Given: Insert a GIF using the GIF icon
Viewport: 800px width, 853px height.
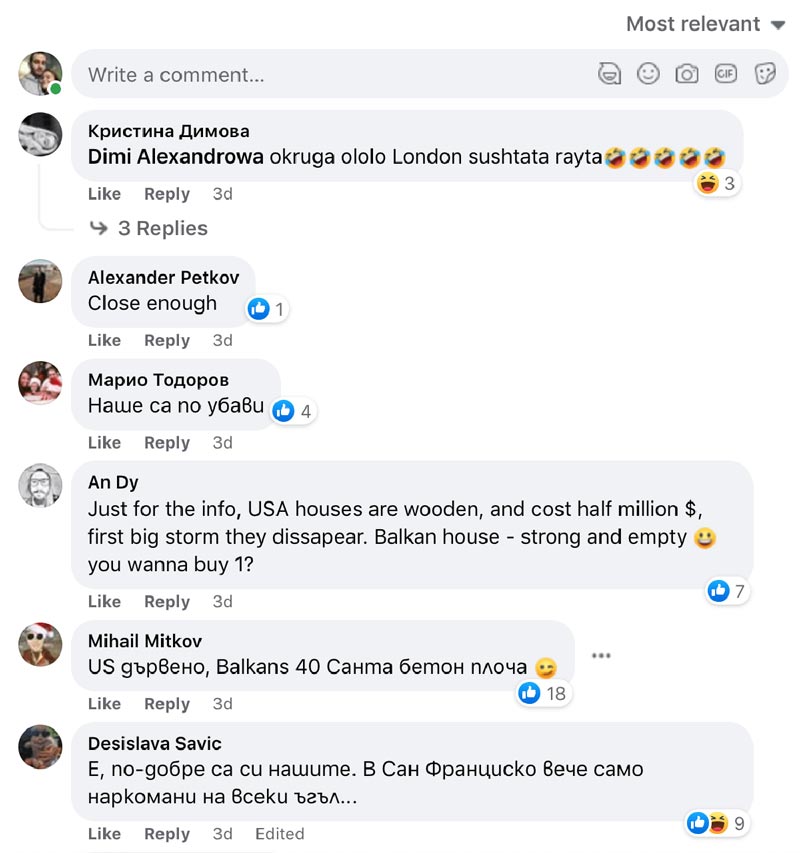Looking at the screenshot, I should coord(725,74).
